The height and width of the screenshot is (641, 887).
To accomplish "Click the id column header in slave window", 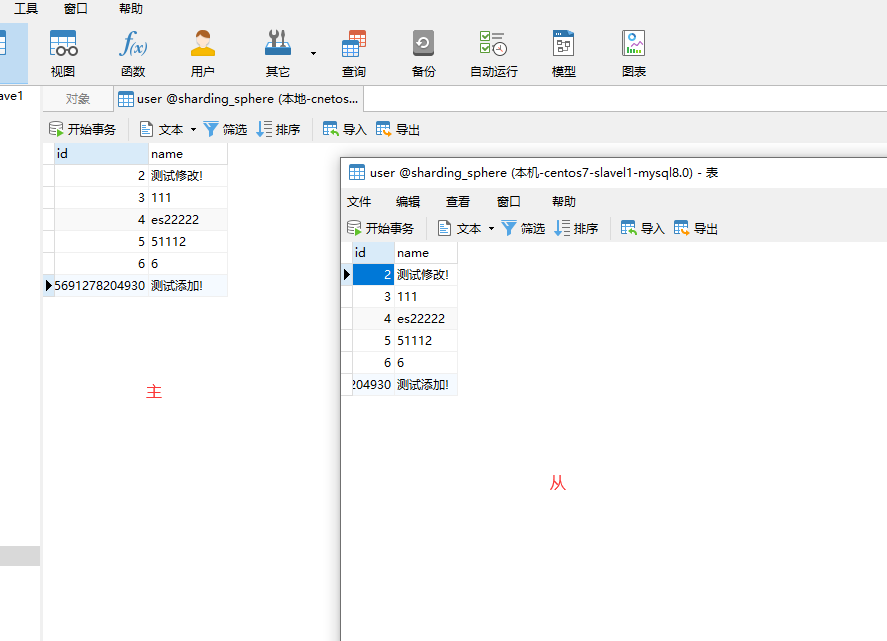I will 373,253.
